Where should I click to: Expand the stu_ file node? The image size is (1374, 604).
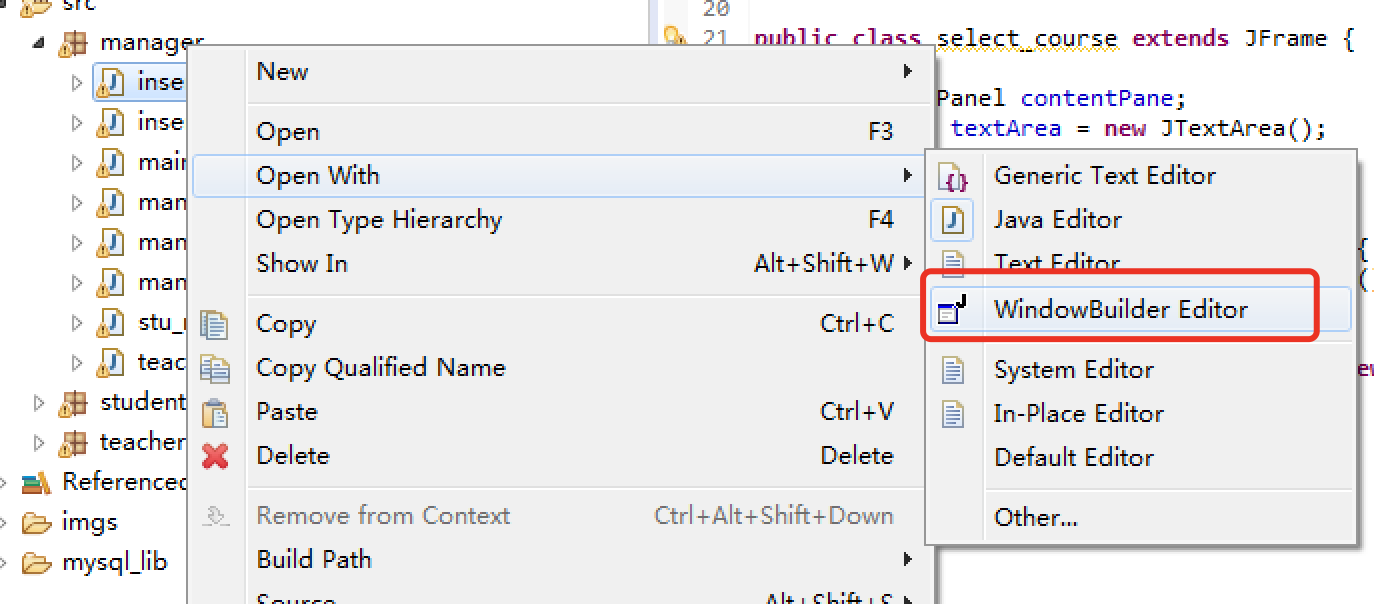coord(78,323)
